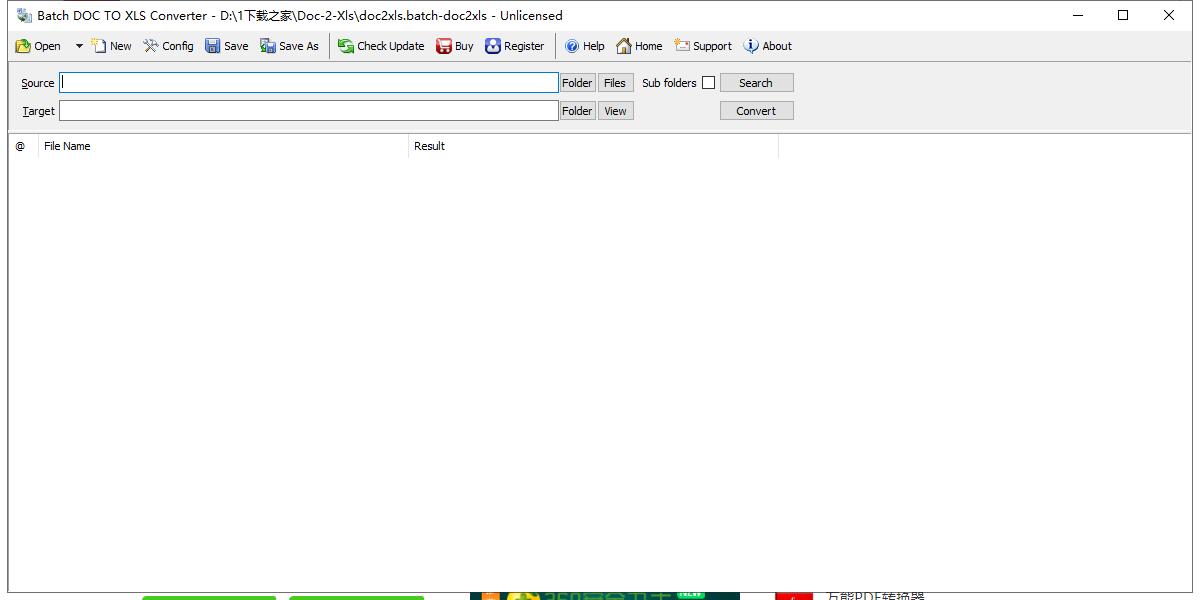Screen dimensions: 1200x600
Task: Create a new batch with New icon
Action: tap(99, 46)
